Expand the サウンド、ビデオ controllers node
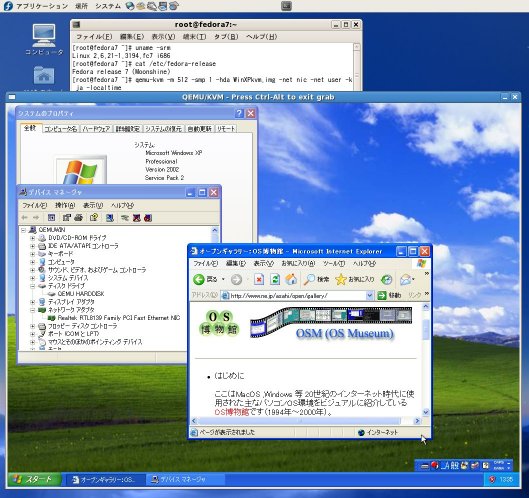 tap(32, 270)
